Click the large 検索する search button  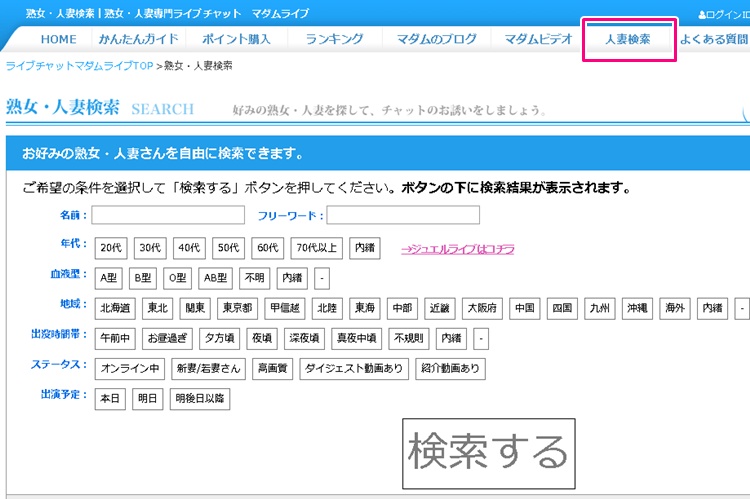pos(488,454)
